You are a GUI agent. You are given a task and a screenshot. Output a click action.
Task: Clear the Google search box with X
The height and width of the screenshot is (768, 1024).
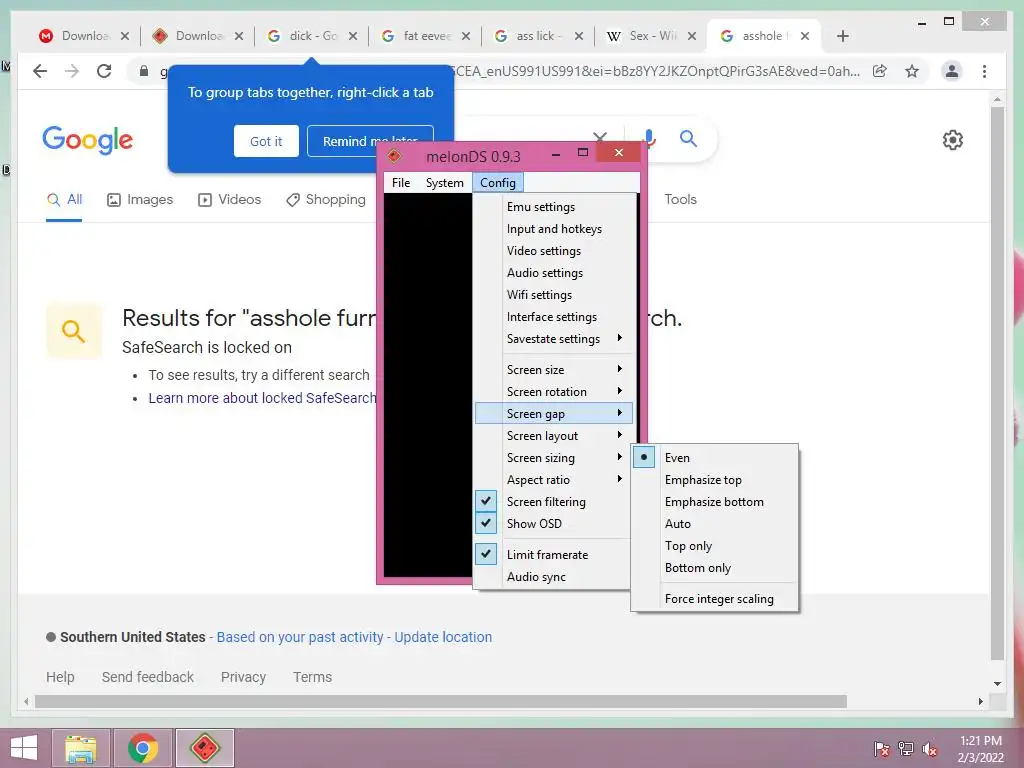tap(600, 137)
